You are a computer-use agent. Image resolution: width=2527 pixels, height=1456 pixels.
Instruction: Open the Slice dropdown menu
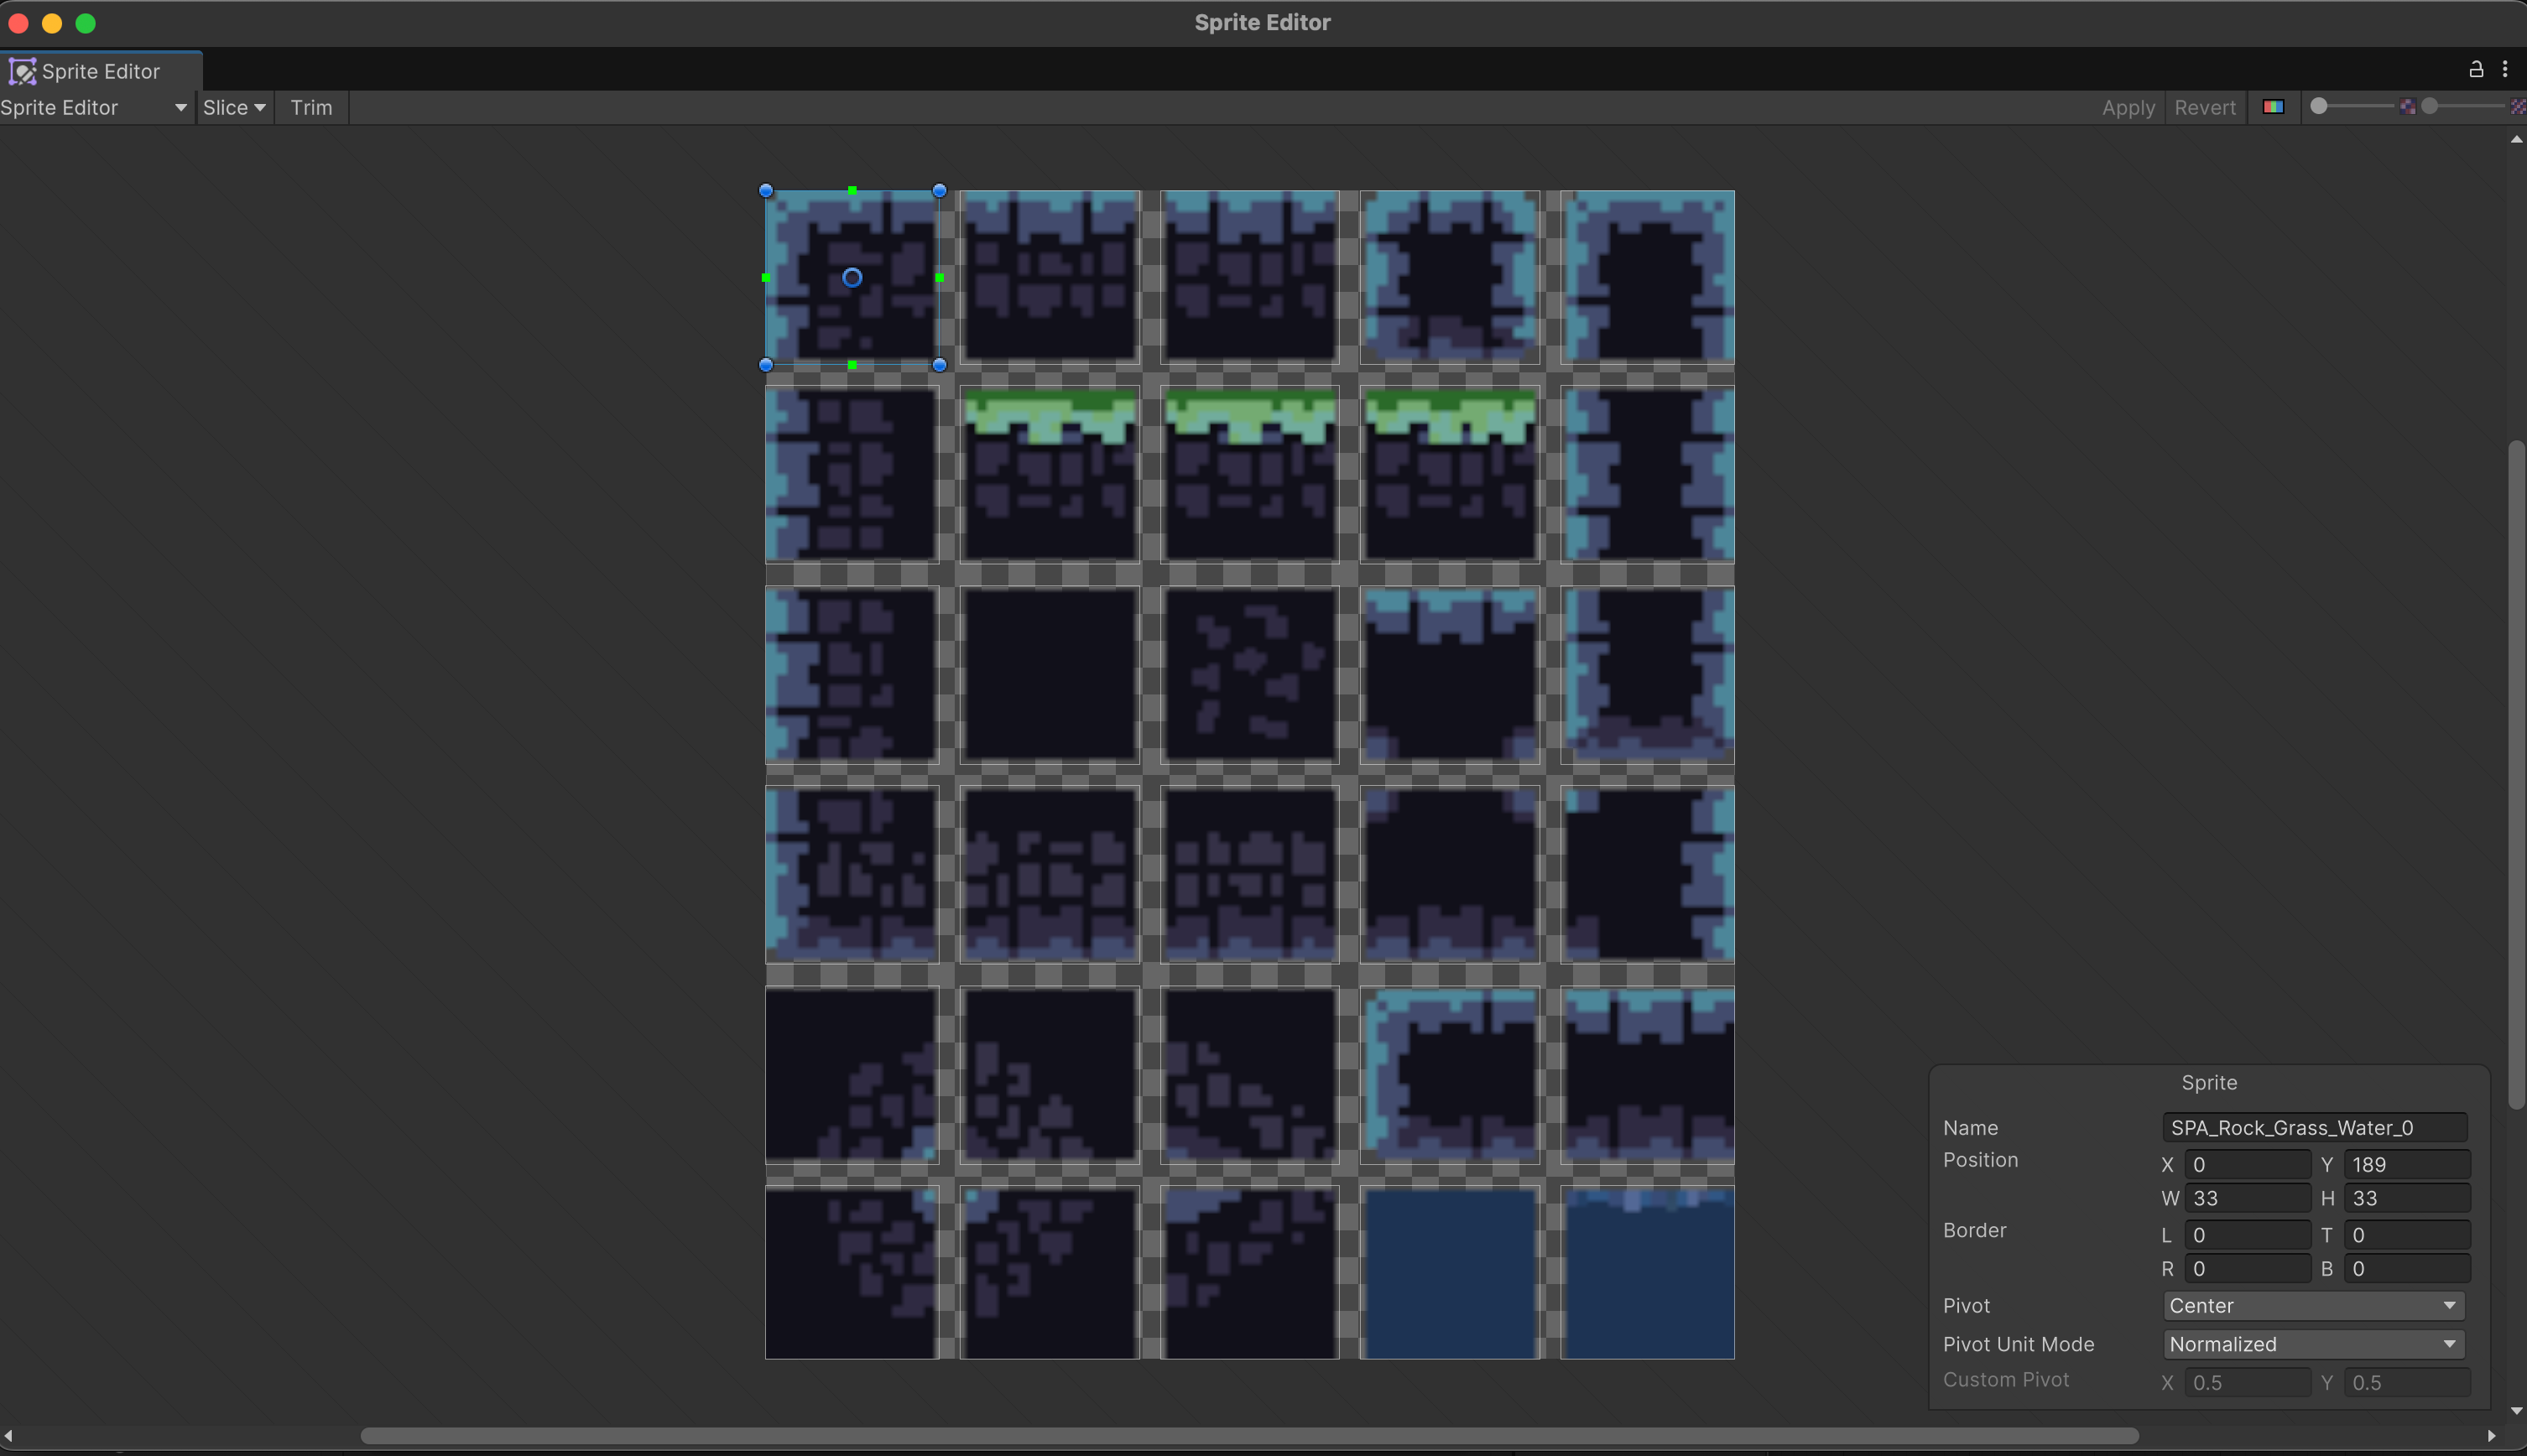pos(235,107)
